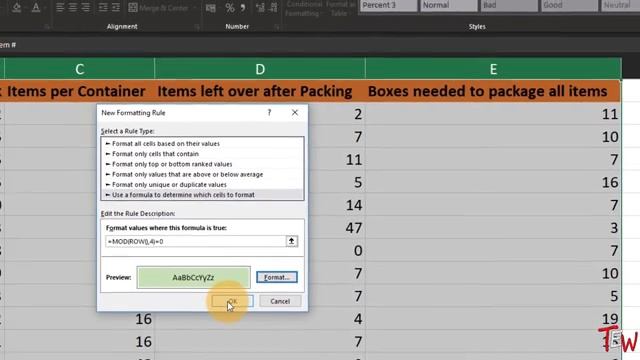Select 'Format only values that are above or below average'
The height and width of the screenshot is (360, 640).
click(x=202, y=174)
